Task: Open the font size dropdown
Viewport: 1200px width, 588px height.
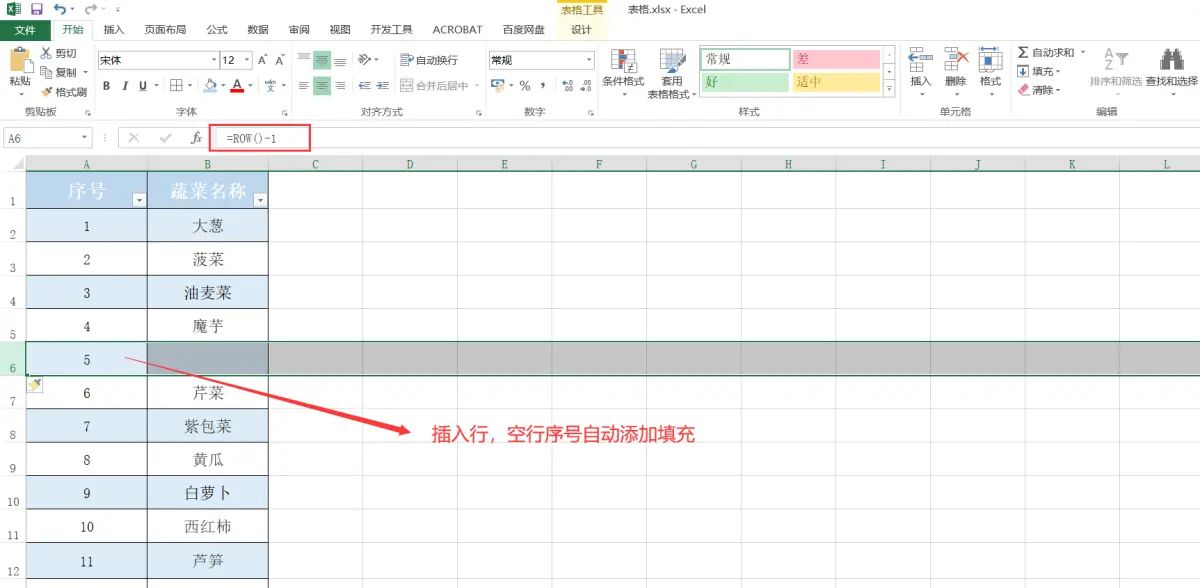Action: (x=245, y=61)
